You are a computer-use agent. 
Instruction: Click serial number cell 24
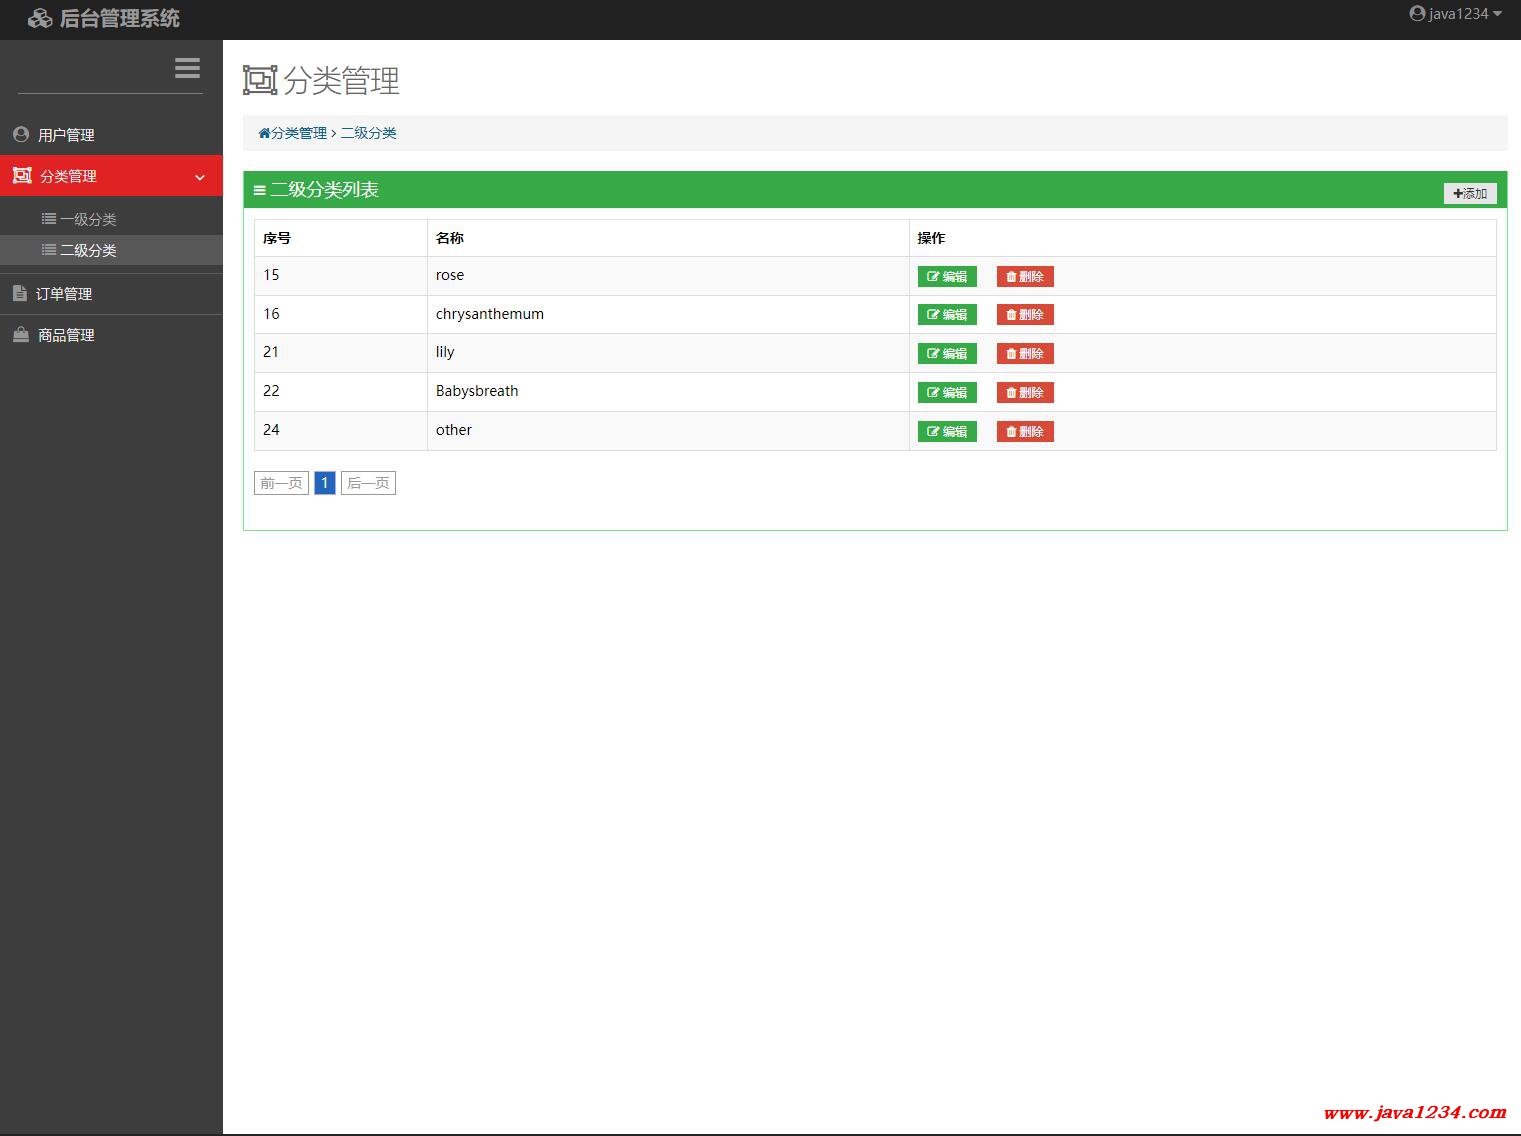click(x=341, y=431)
